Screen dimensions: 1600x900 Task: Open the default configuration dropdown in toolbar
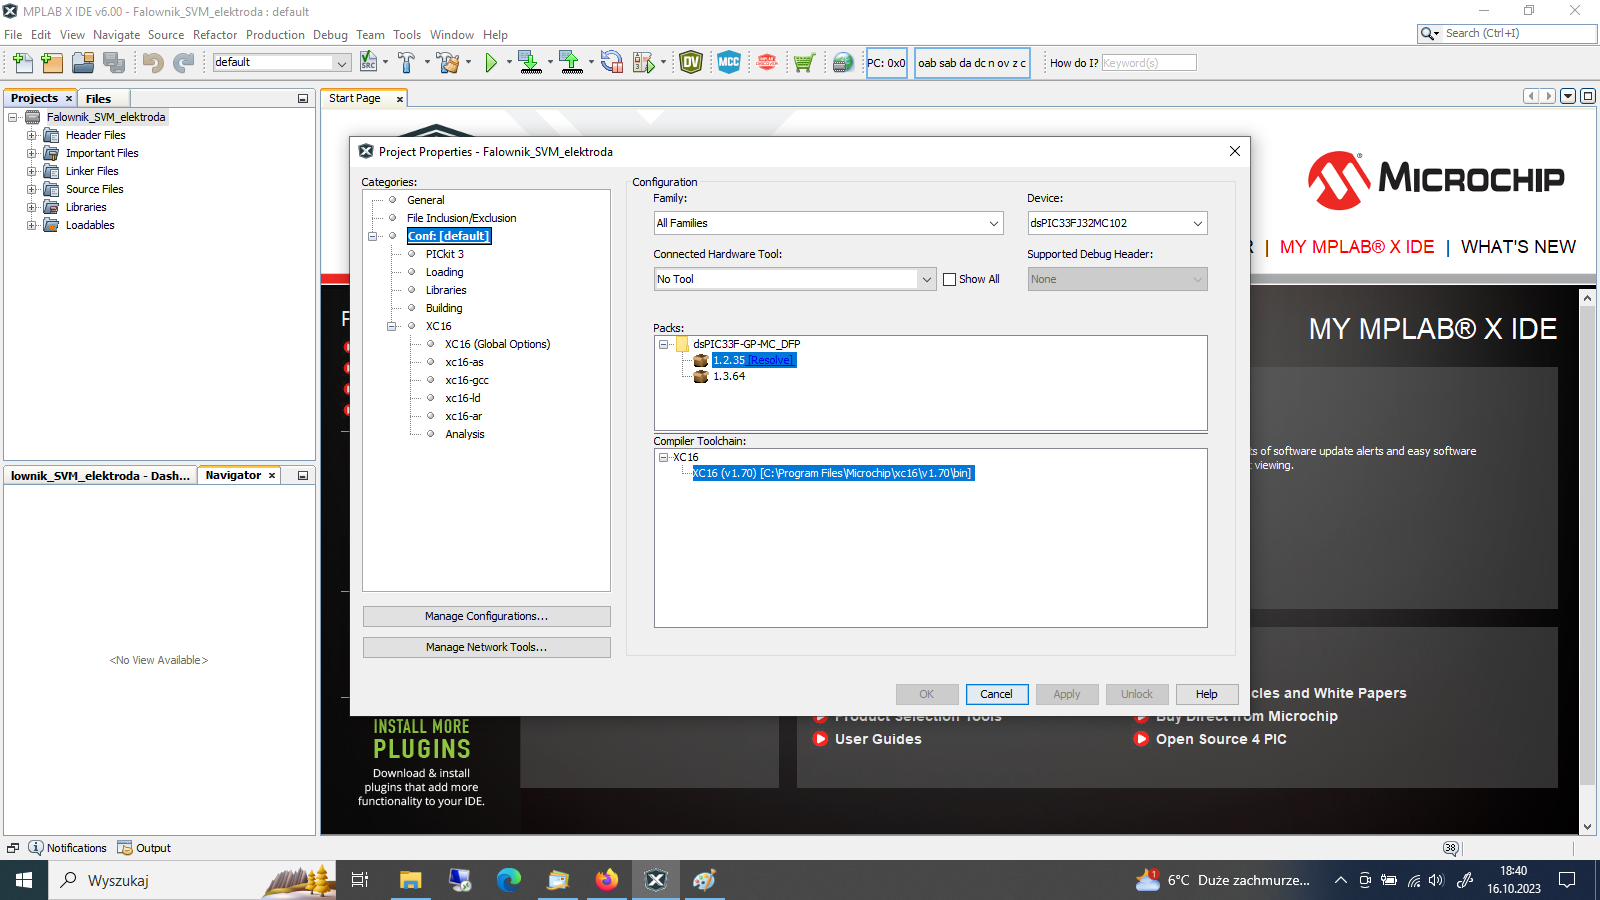[x=281, y=62]
